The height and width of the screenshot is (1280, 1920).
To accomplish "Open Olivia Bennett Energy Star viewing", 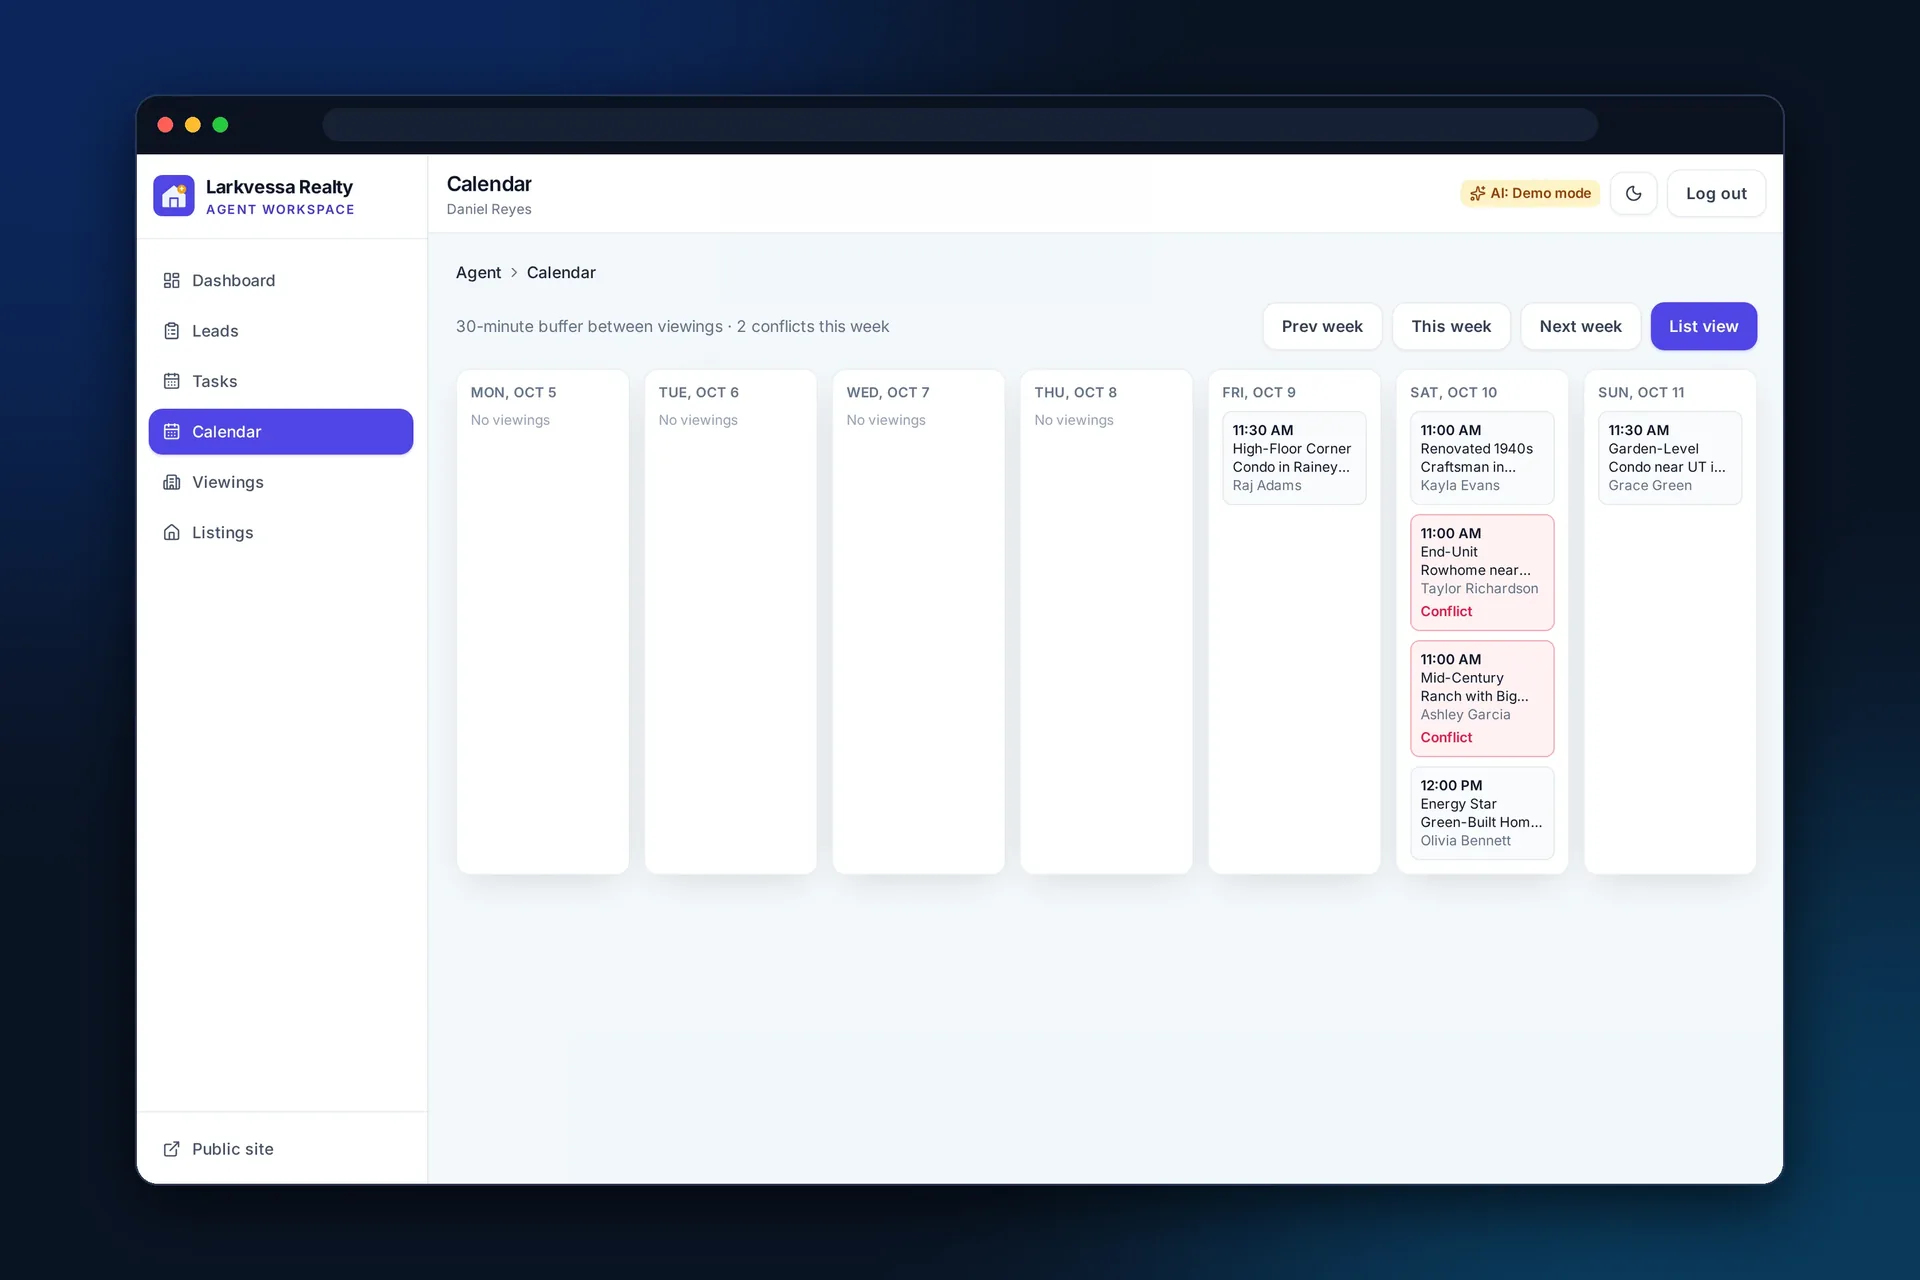I will click(1482, 813).
